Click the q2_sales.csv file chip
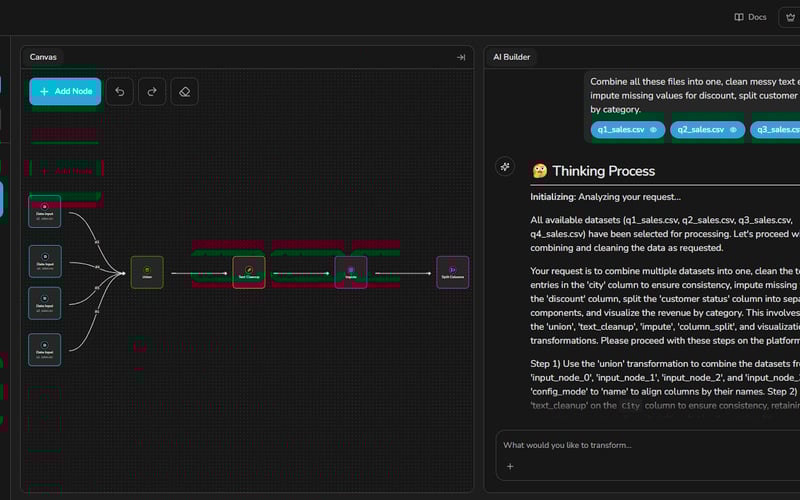Image resolution: width=800 pixels, height=500 pixels. 707,130
